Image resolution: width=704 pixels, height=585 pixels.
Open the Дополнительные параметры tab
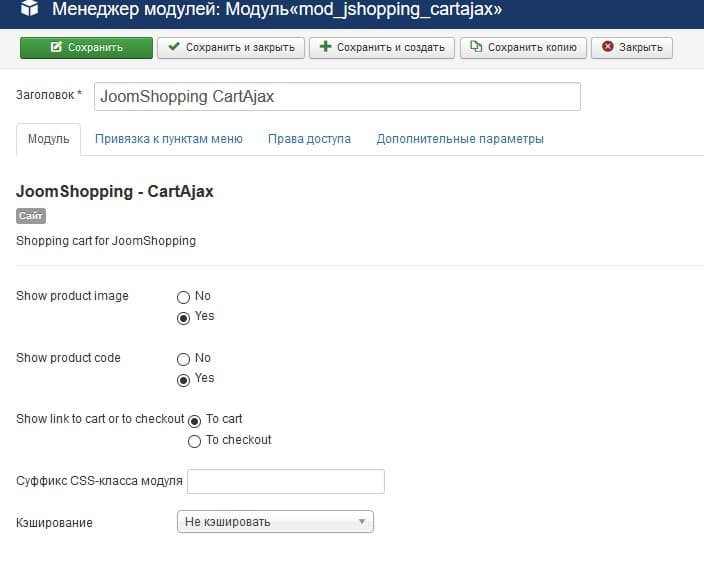460,139
